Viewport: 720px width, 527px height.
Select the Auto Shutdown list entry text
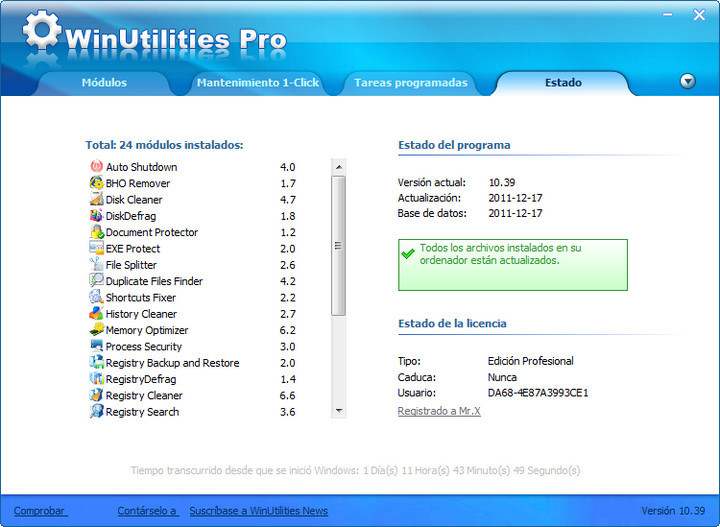[x=141, y=167]
